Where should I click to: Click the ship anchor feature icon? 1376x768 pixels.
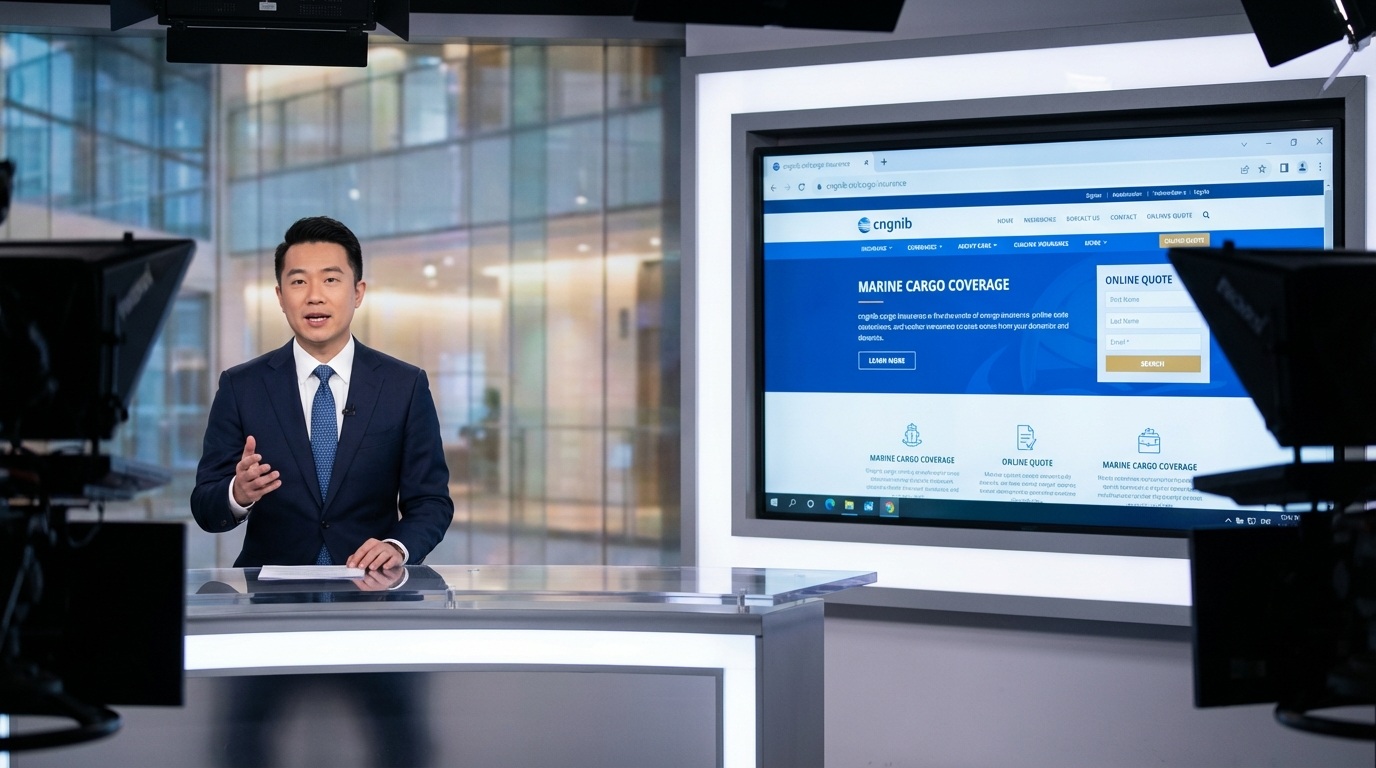(x=911, y=434)
